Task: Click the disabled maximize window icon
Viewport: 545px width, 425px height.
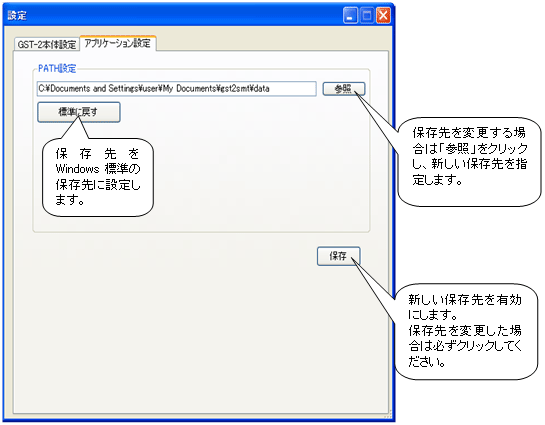Action: [366, 16]
